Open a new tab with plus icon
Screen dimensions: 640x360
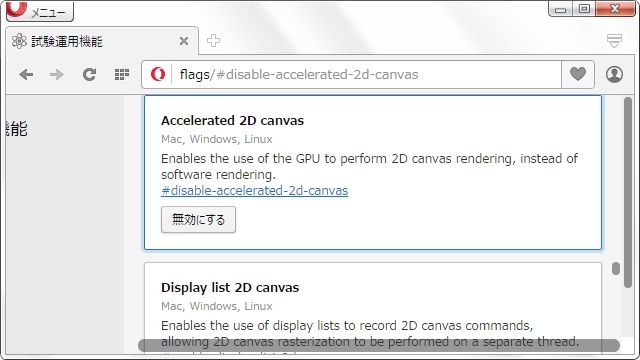pyautogui.click(x=213, y=41)
